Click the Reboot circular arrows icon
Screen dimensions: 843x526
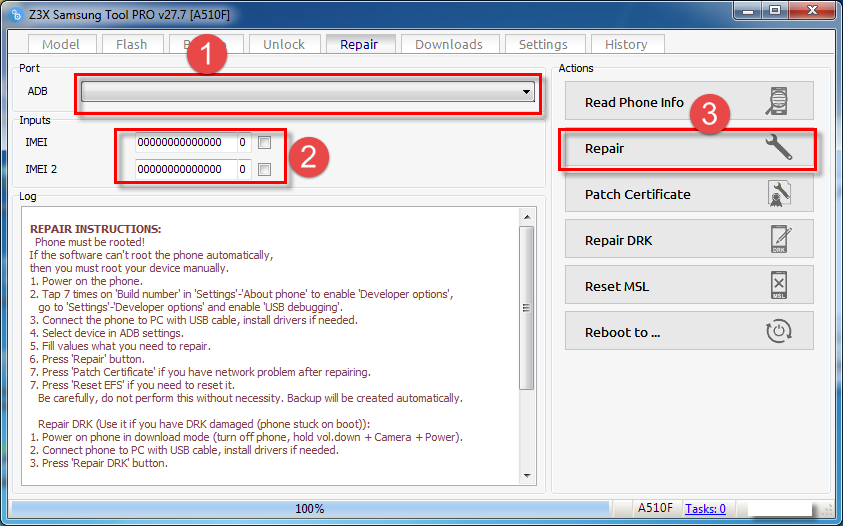coord(778,331)
